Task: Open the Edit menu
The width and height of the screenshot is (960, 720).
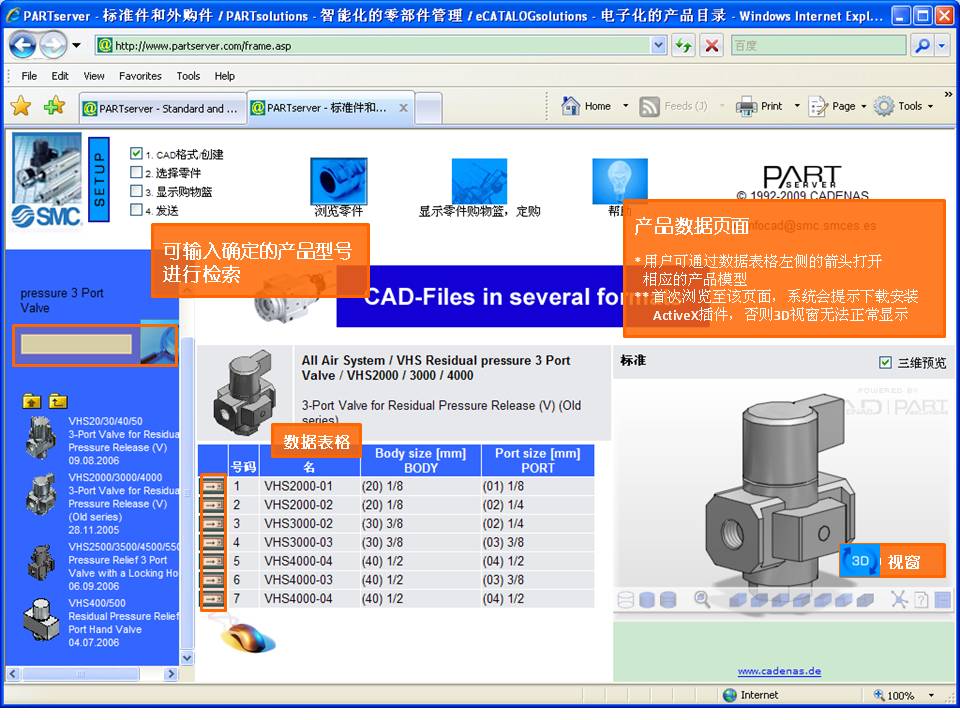Action: tap(60, 76)
